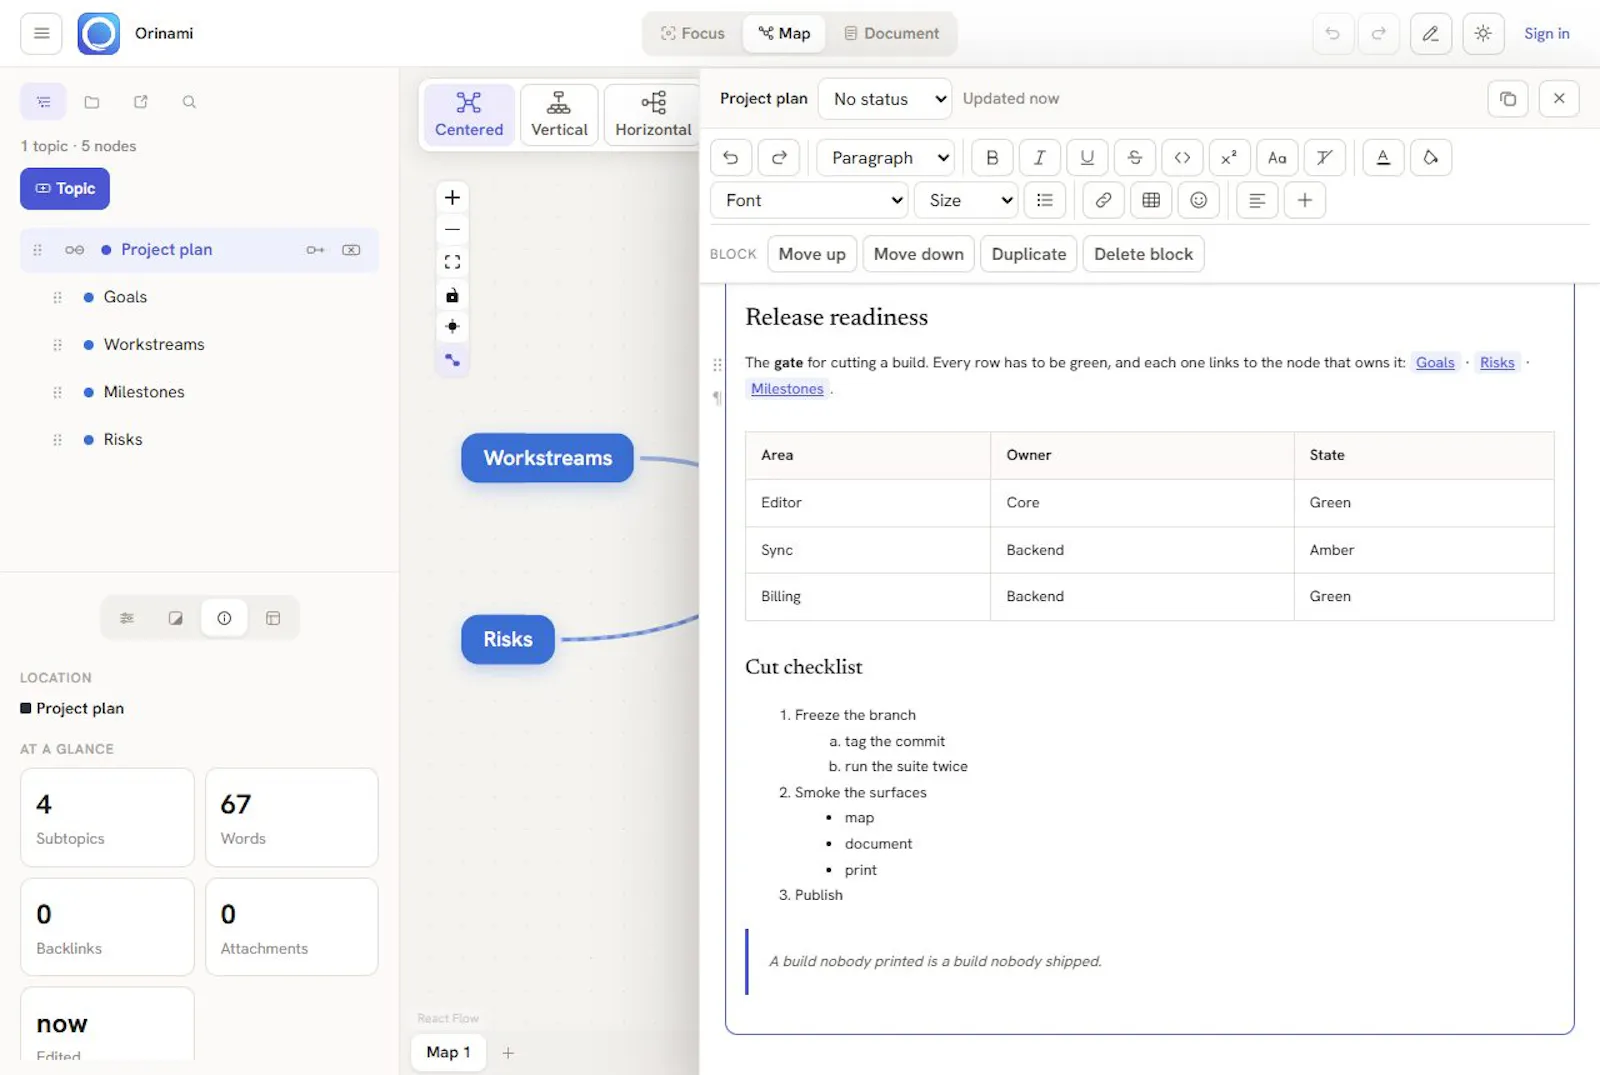
Task: Open the Paragraph style dropdown
Action: pyautogui.click(x=885, y=157)
